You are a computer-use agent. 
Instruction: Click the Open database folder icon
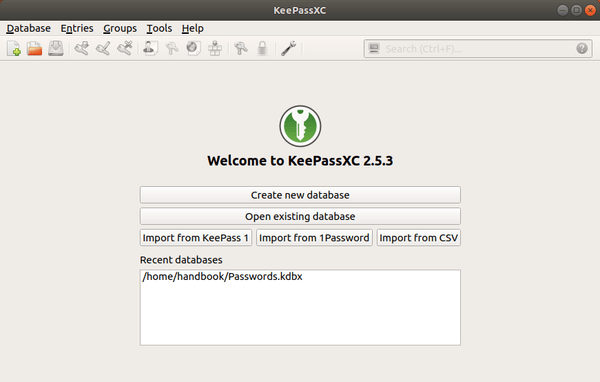34,49
